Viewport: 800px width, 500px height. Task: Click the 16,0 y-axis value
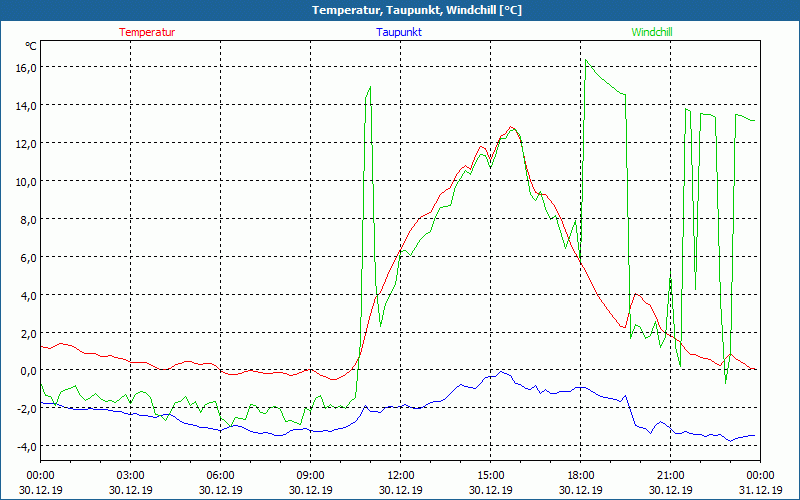(x=26, y=68)
